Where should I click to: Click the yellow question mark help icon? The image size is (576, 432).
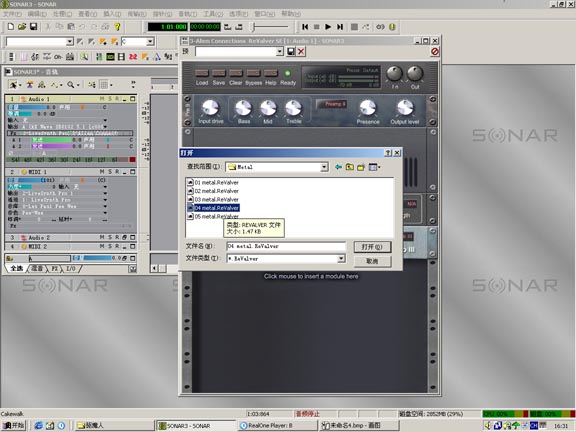click(x=117, y=26)
